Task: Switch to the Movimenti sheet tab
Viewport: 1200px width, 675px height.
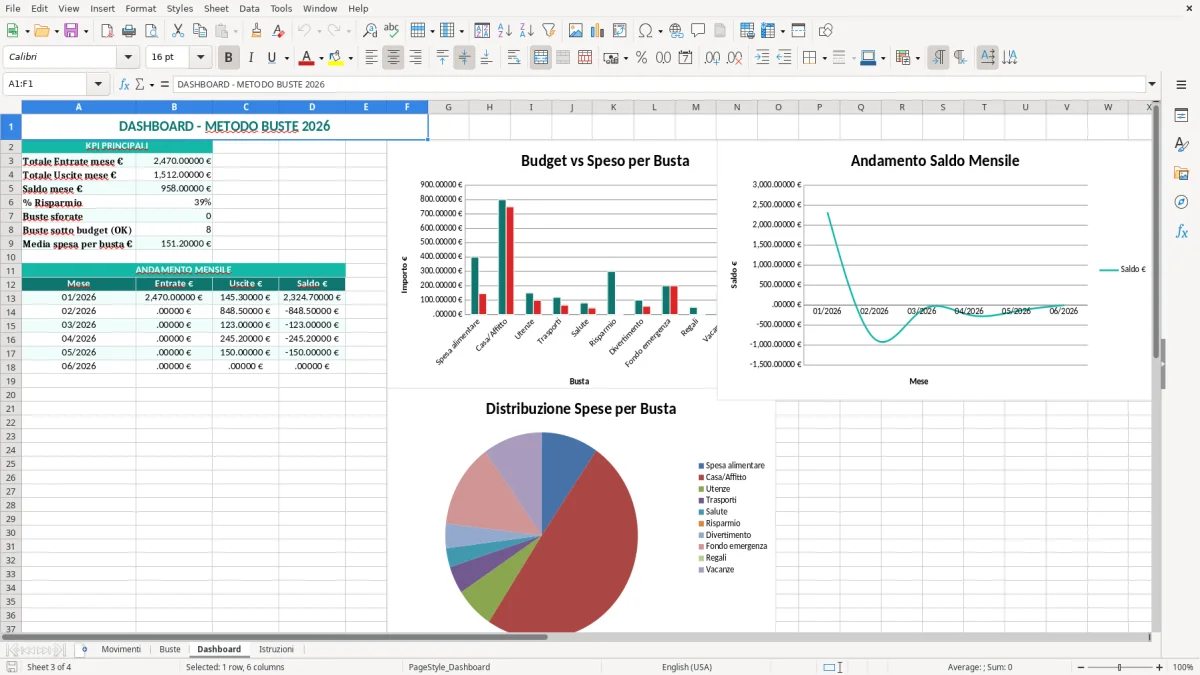Action: pyautogui.click(x=121, y=649)
